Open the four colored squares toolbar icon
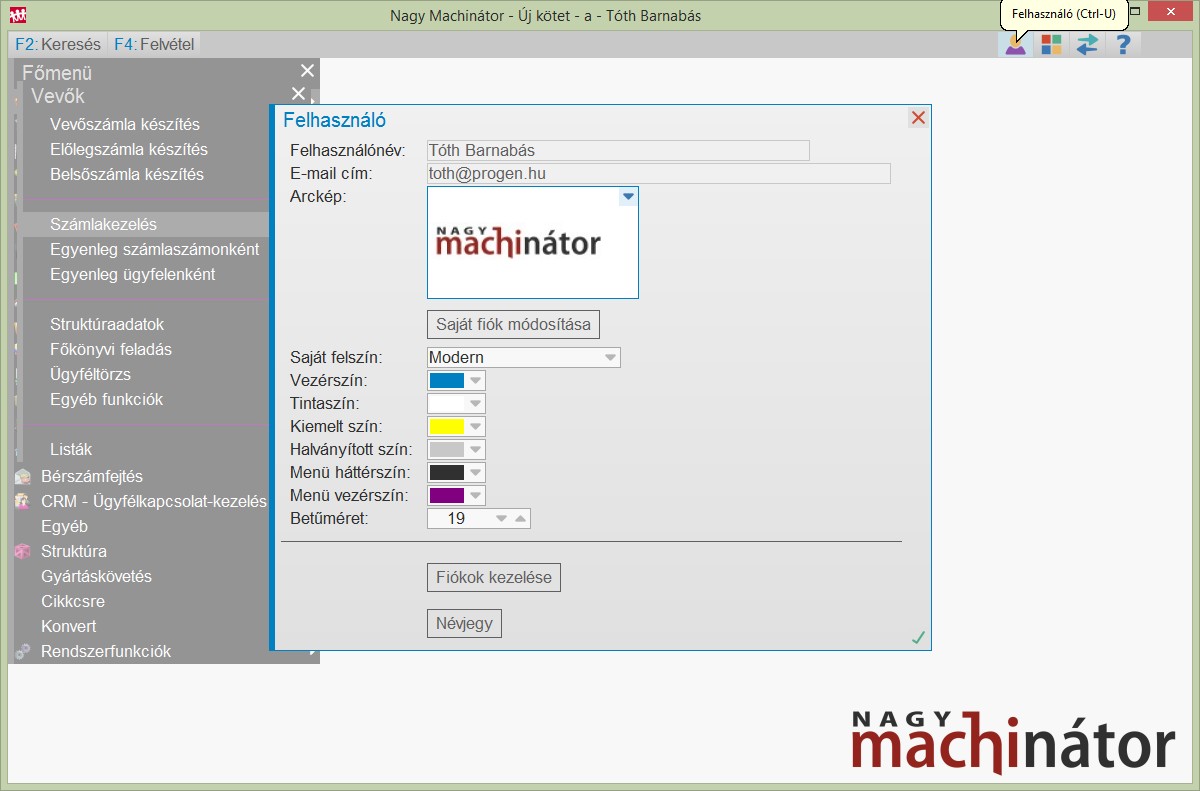 1051,45
